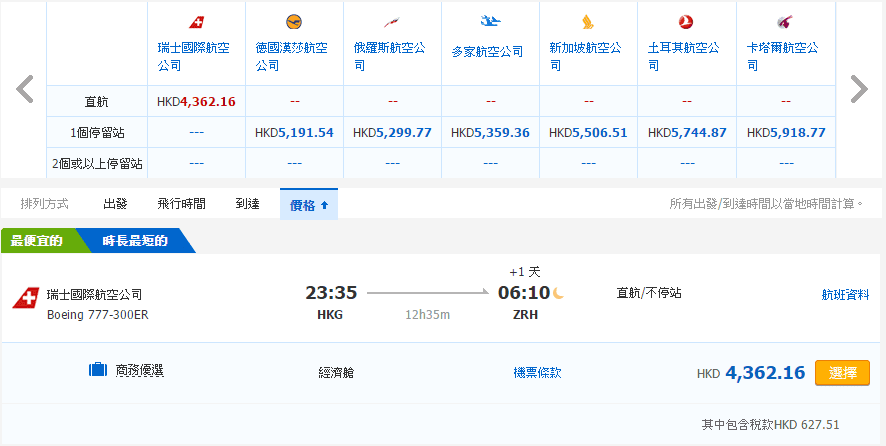886x446 pixels.
Task: Select the 時長最短的 blue tab
Action: [135, 241]
